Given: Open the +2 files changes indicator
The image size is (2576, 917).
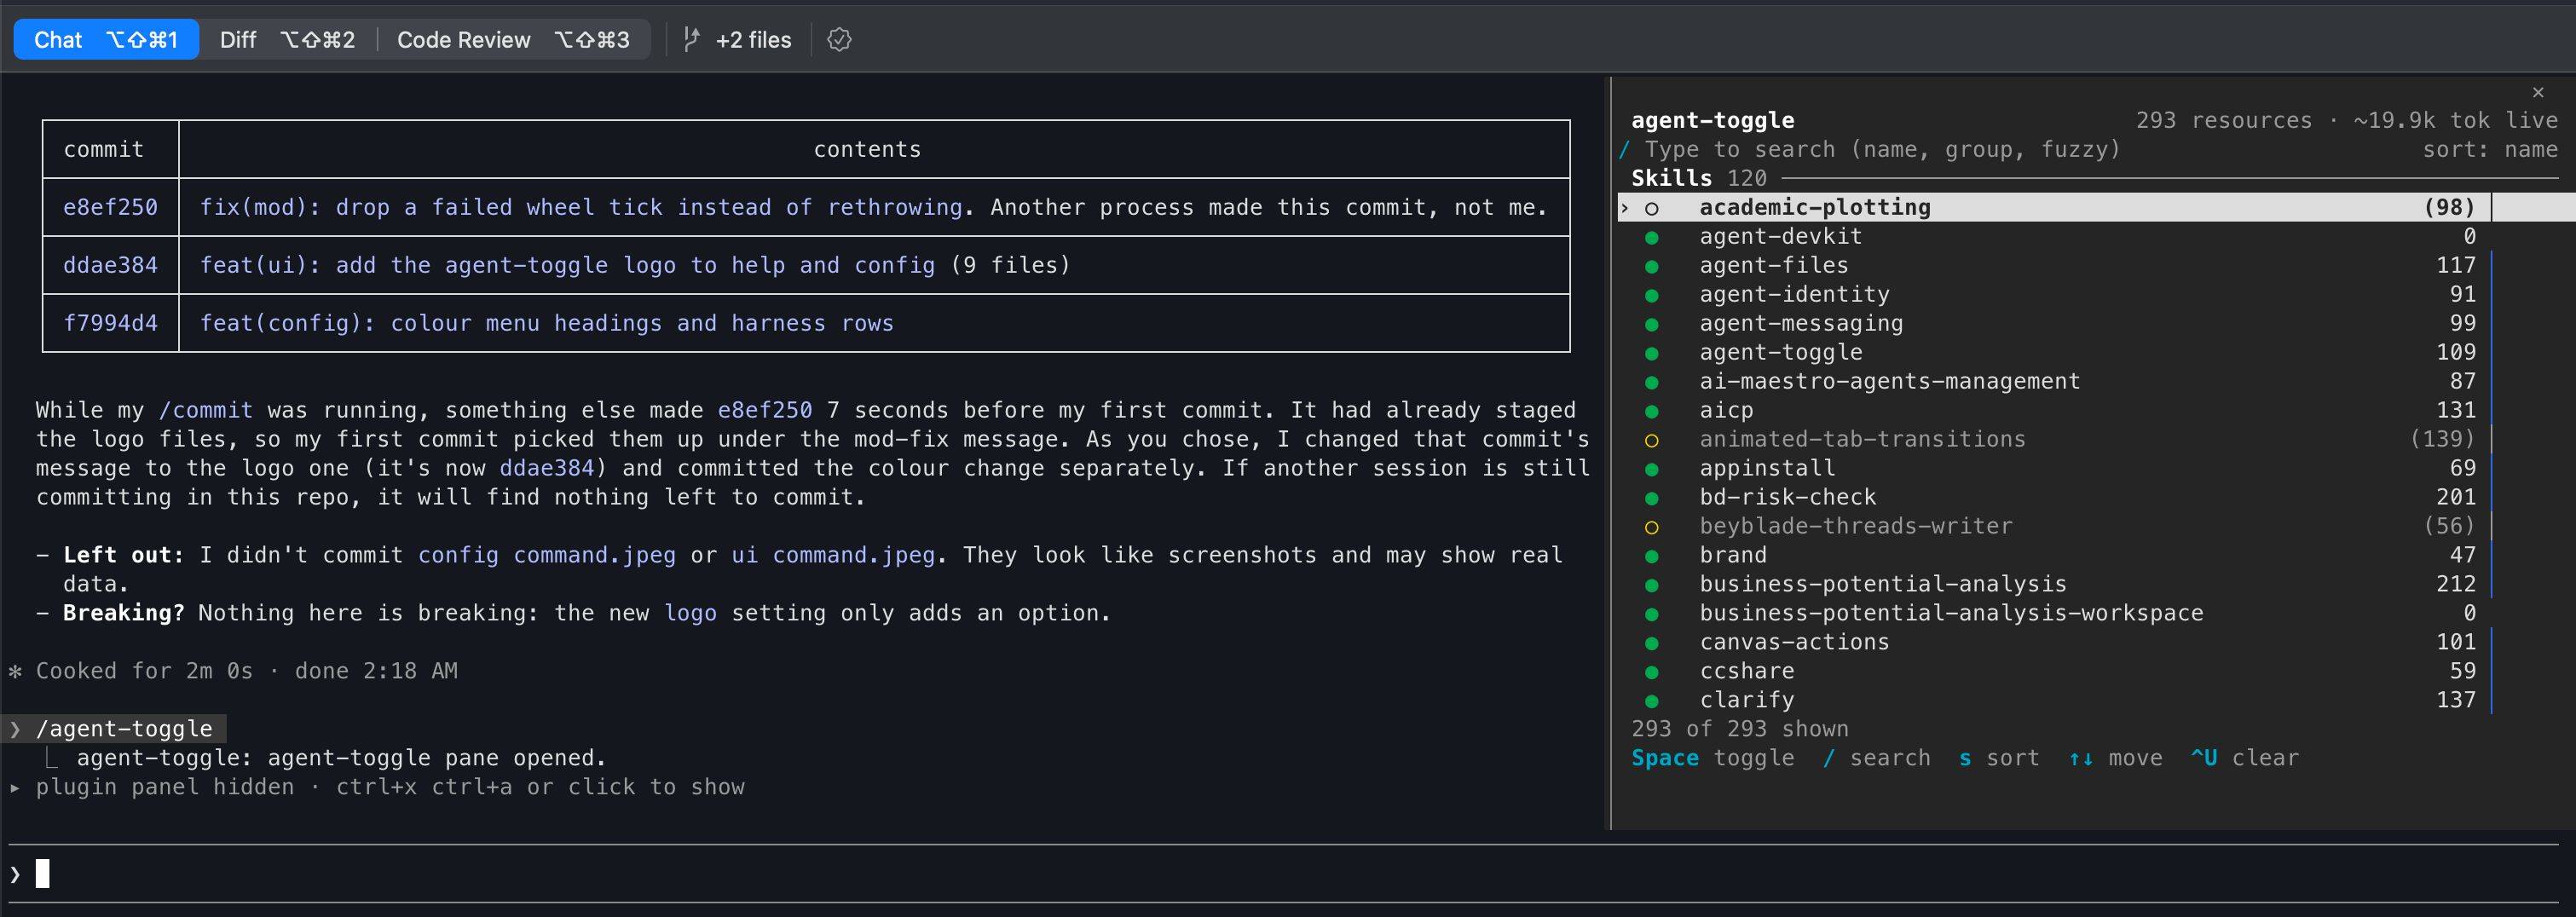Looking at the screenshot, I should pyautogui.click(x=753, y=40).
